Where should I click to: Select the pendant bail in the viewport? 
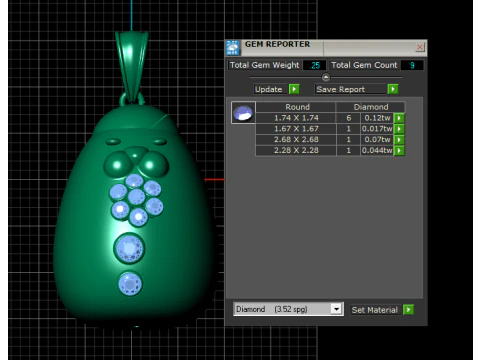(x=132, y=67)
